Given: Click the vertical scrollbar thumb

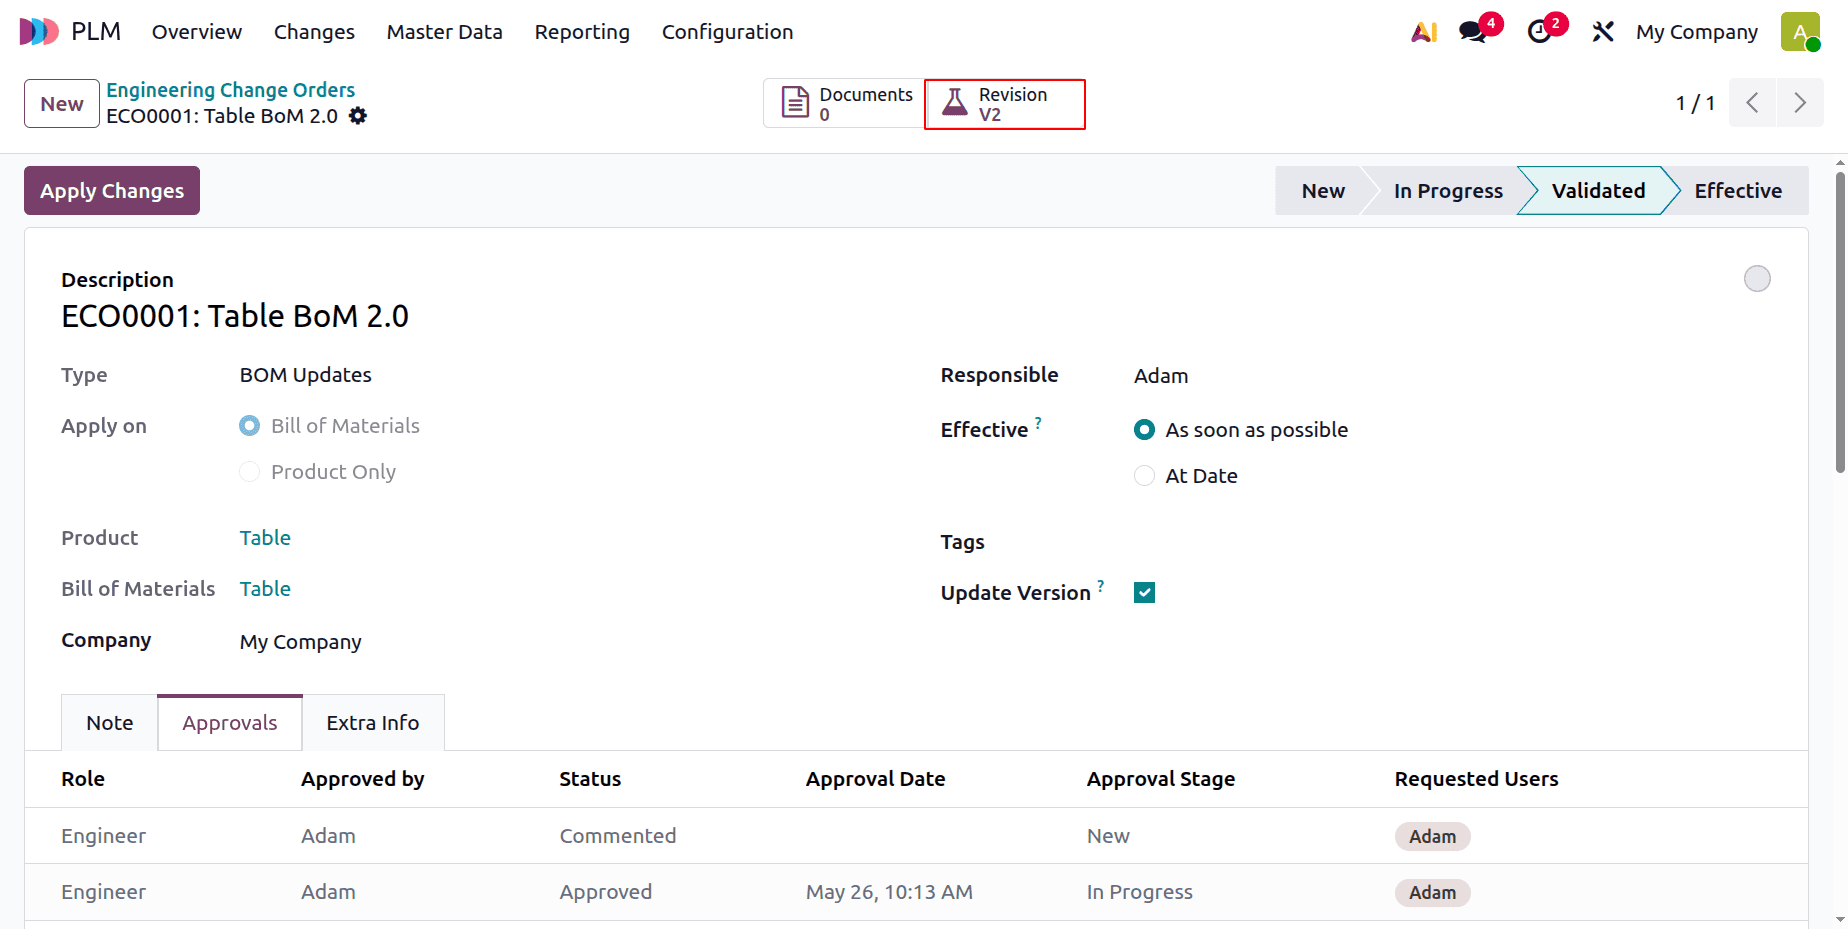Looking at the screenshot, I should pos(1840,322).
